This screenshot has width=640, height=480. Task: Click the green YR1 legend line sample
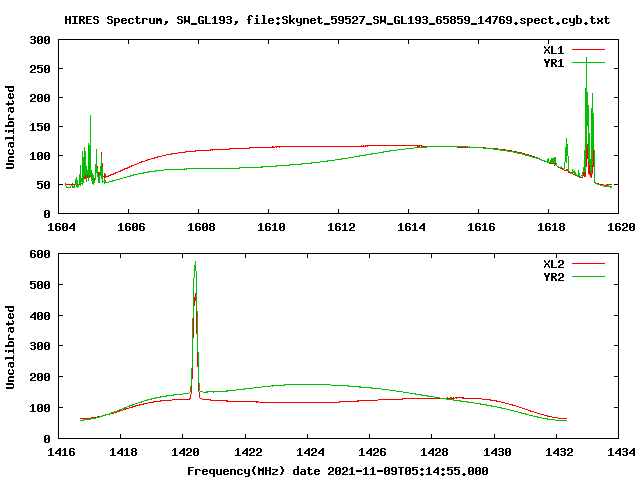588,63
